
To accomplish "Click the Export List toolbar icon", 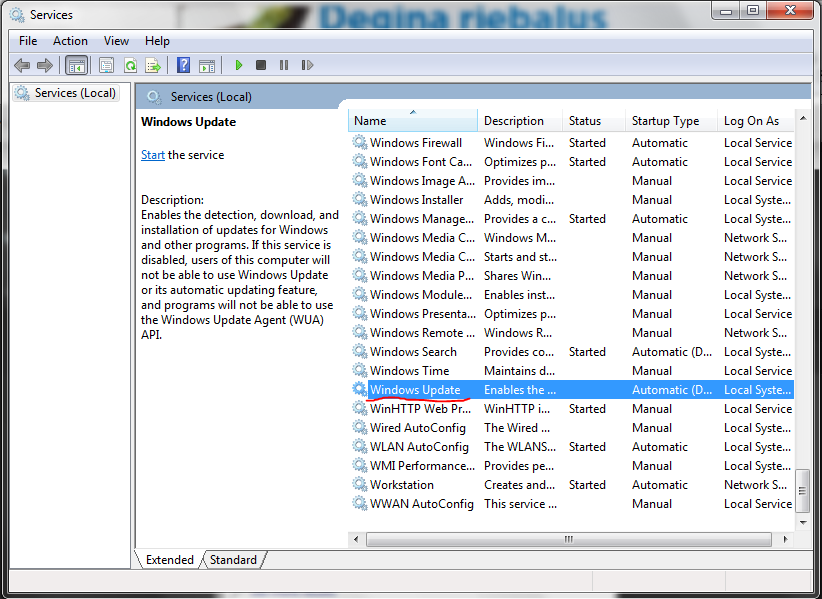I will pyautogui.click(x=153, y=66).
